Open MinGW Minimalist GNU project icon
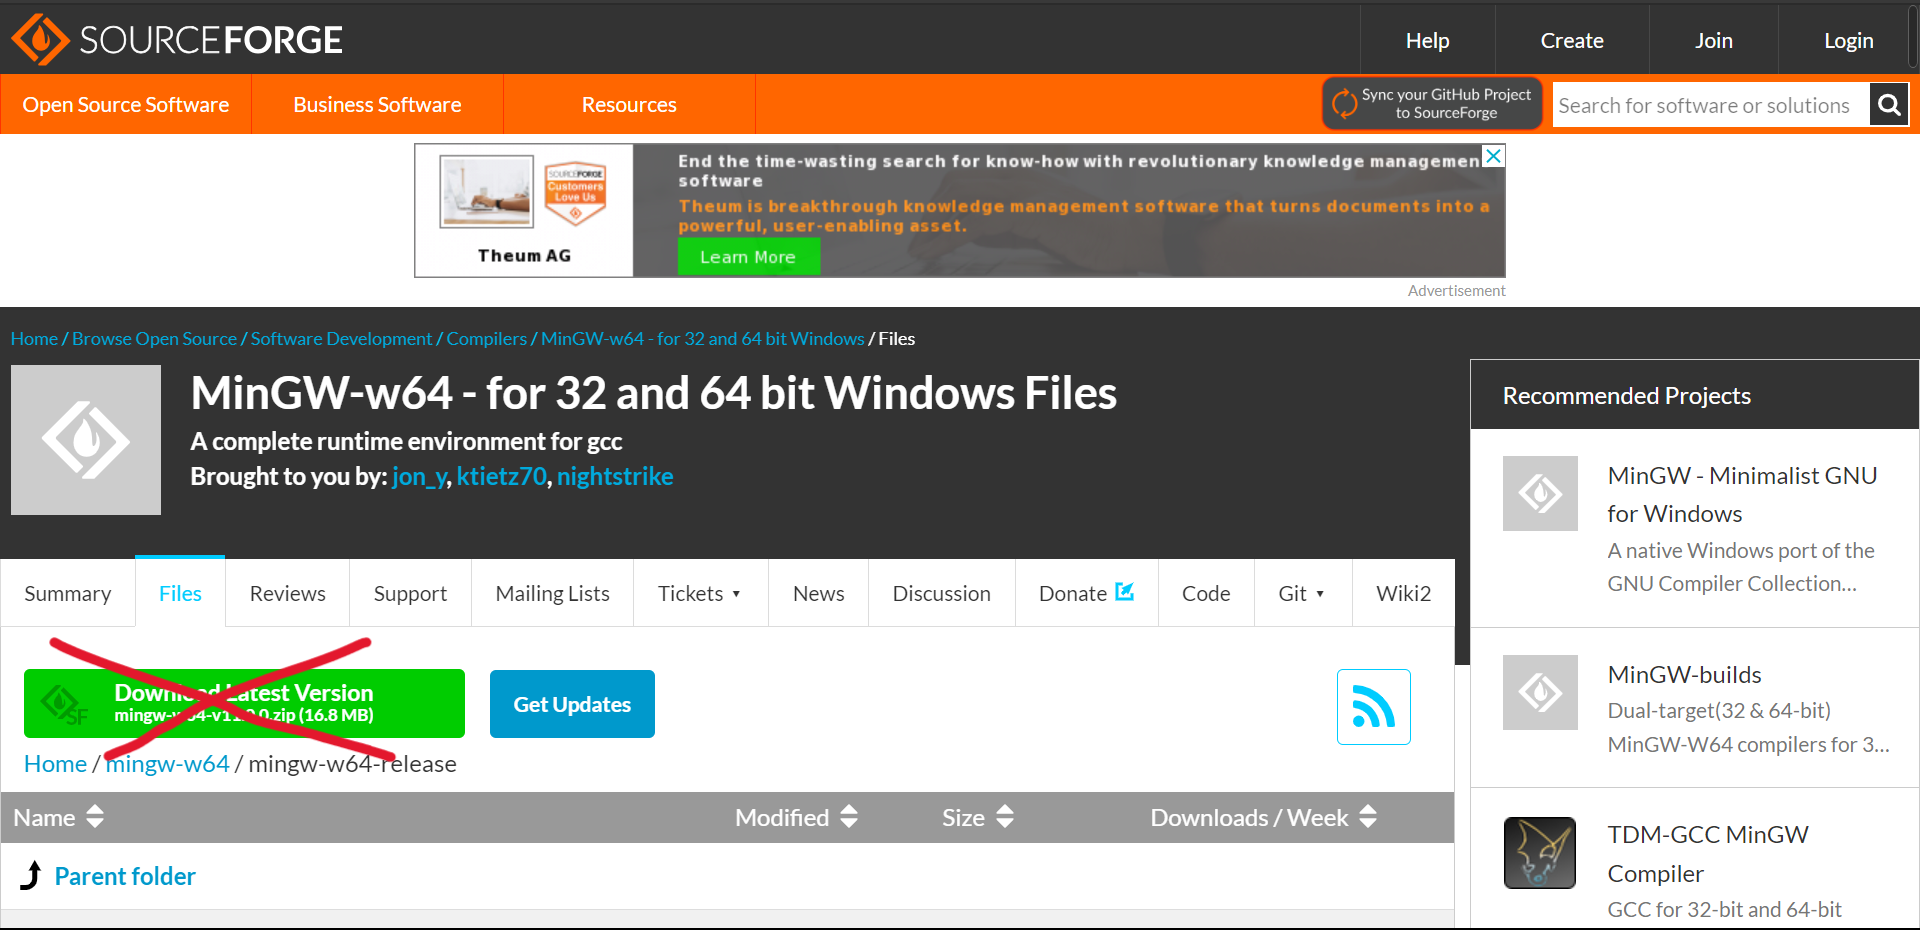The width and height of the screenshot is (1920, 930). pyautogui.click(x=1540, y=493)
